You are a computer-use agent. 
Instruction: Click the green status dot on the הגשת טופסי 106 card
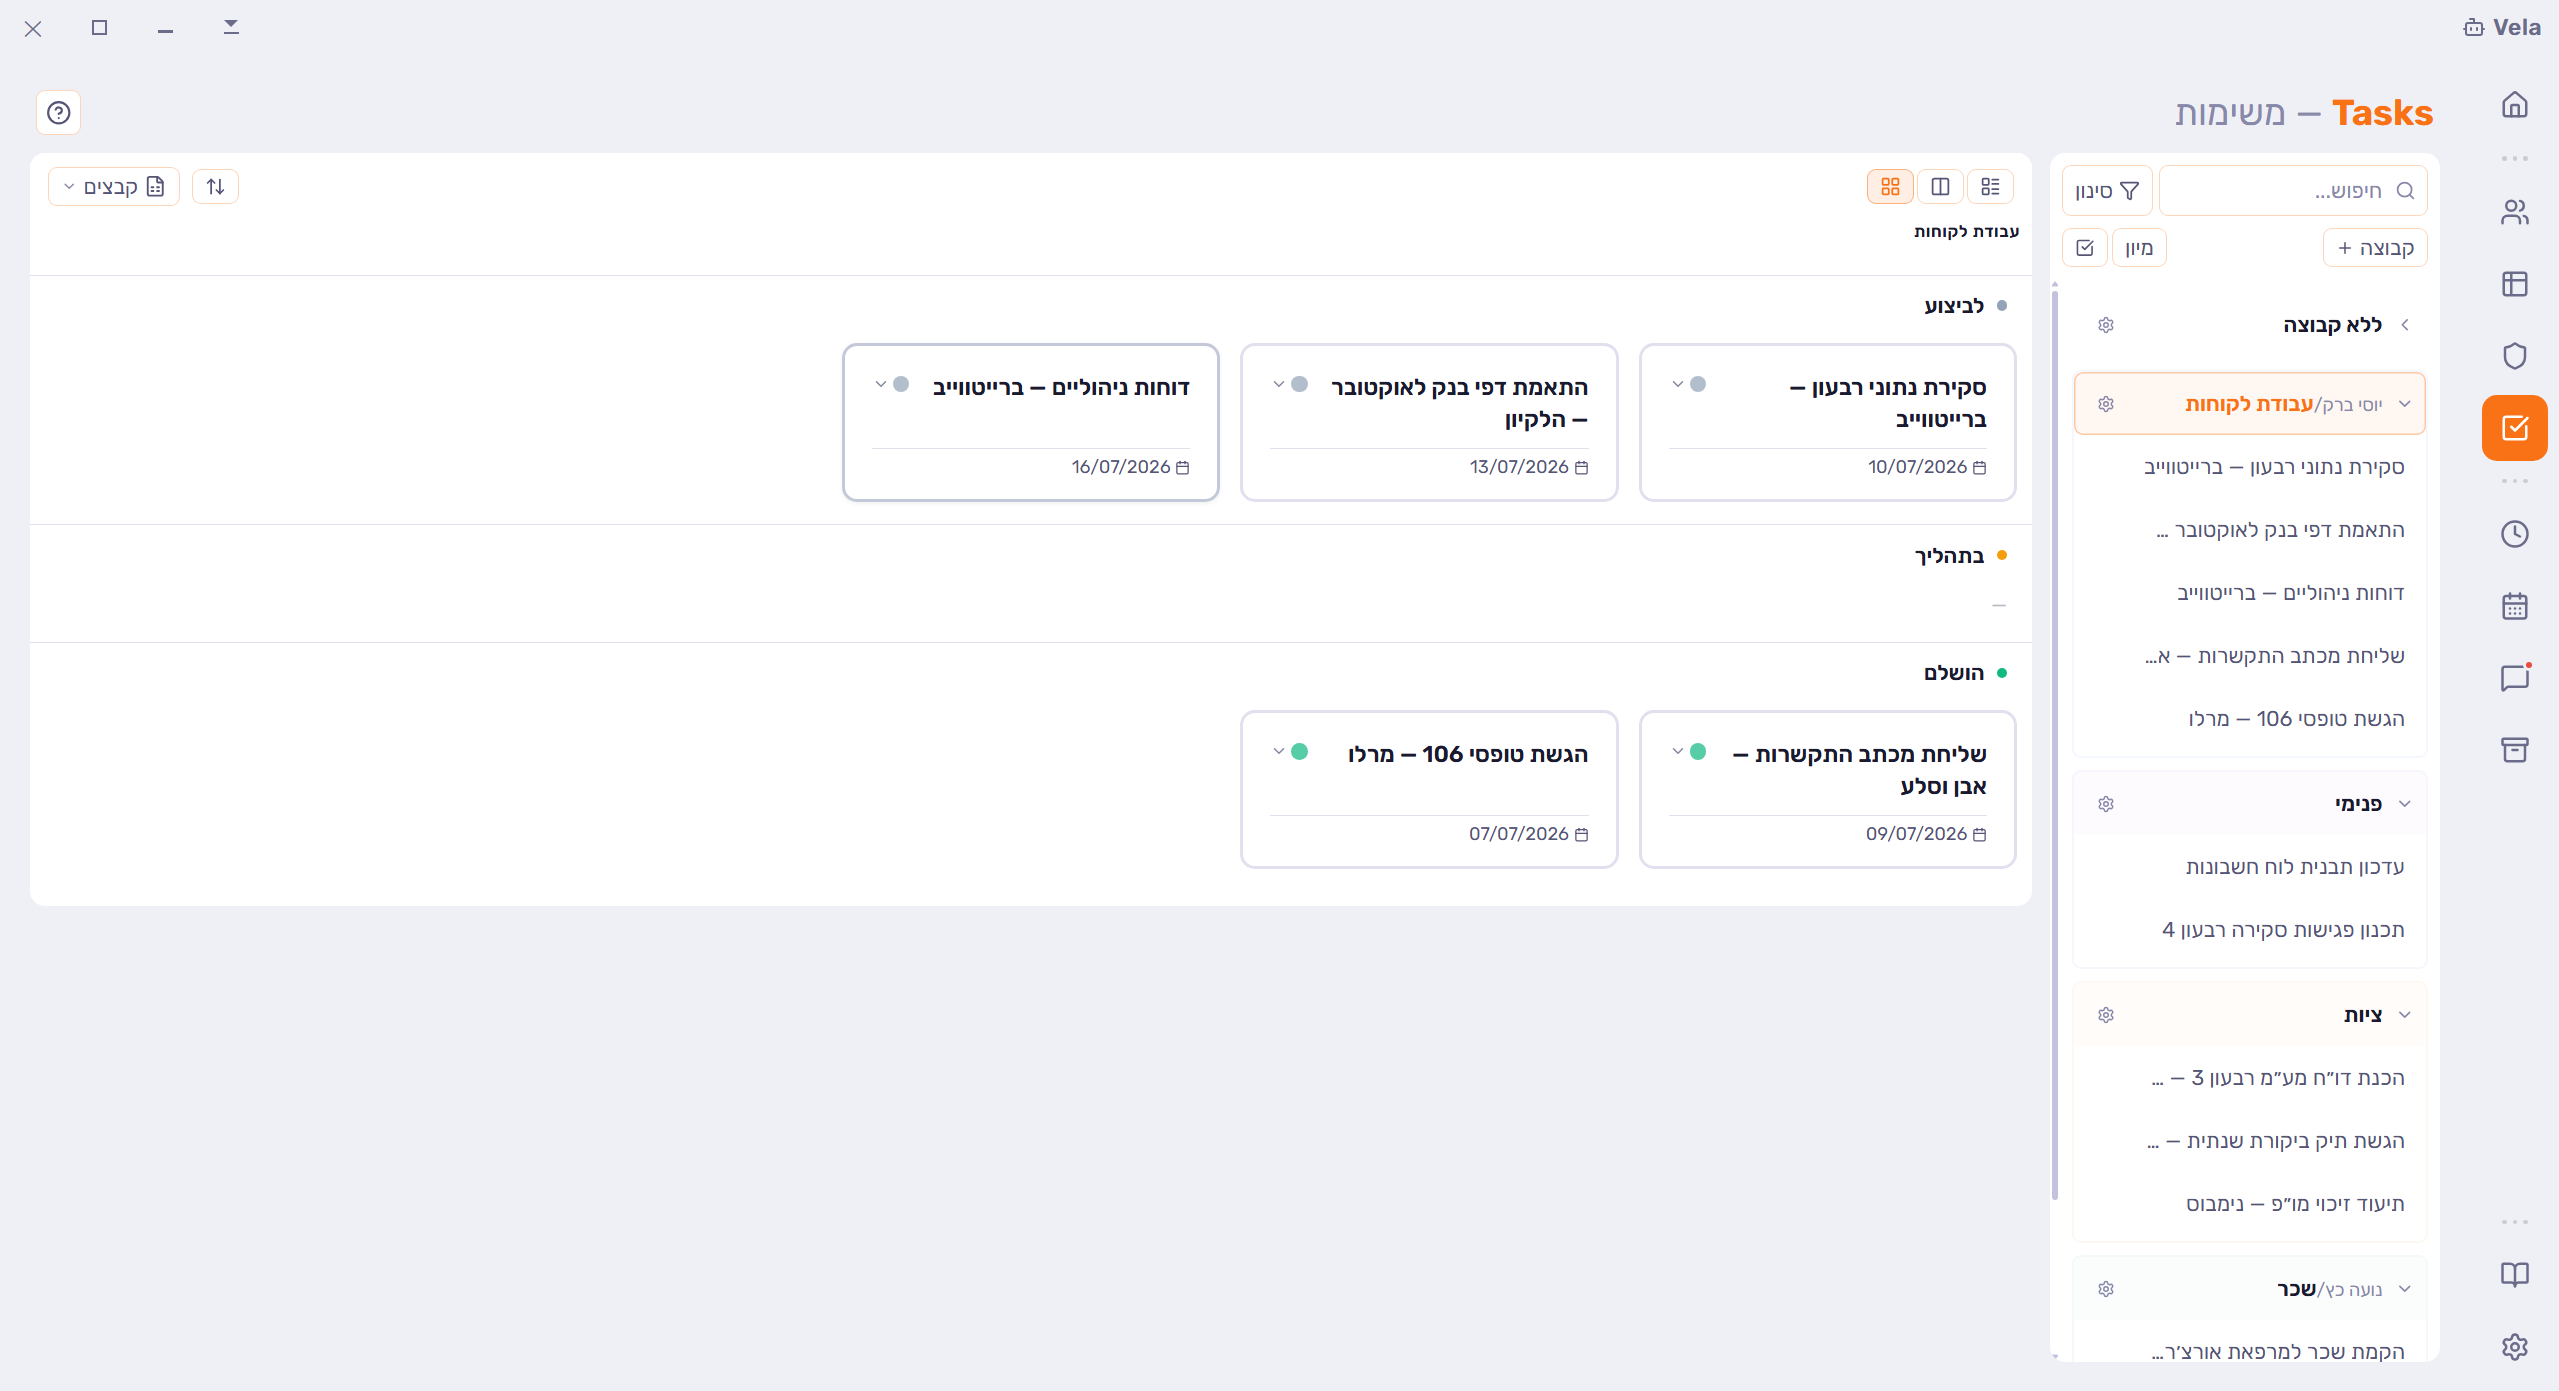click(1299, 752)
